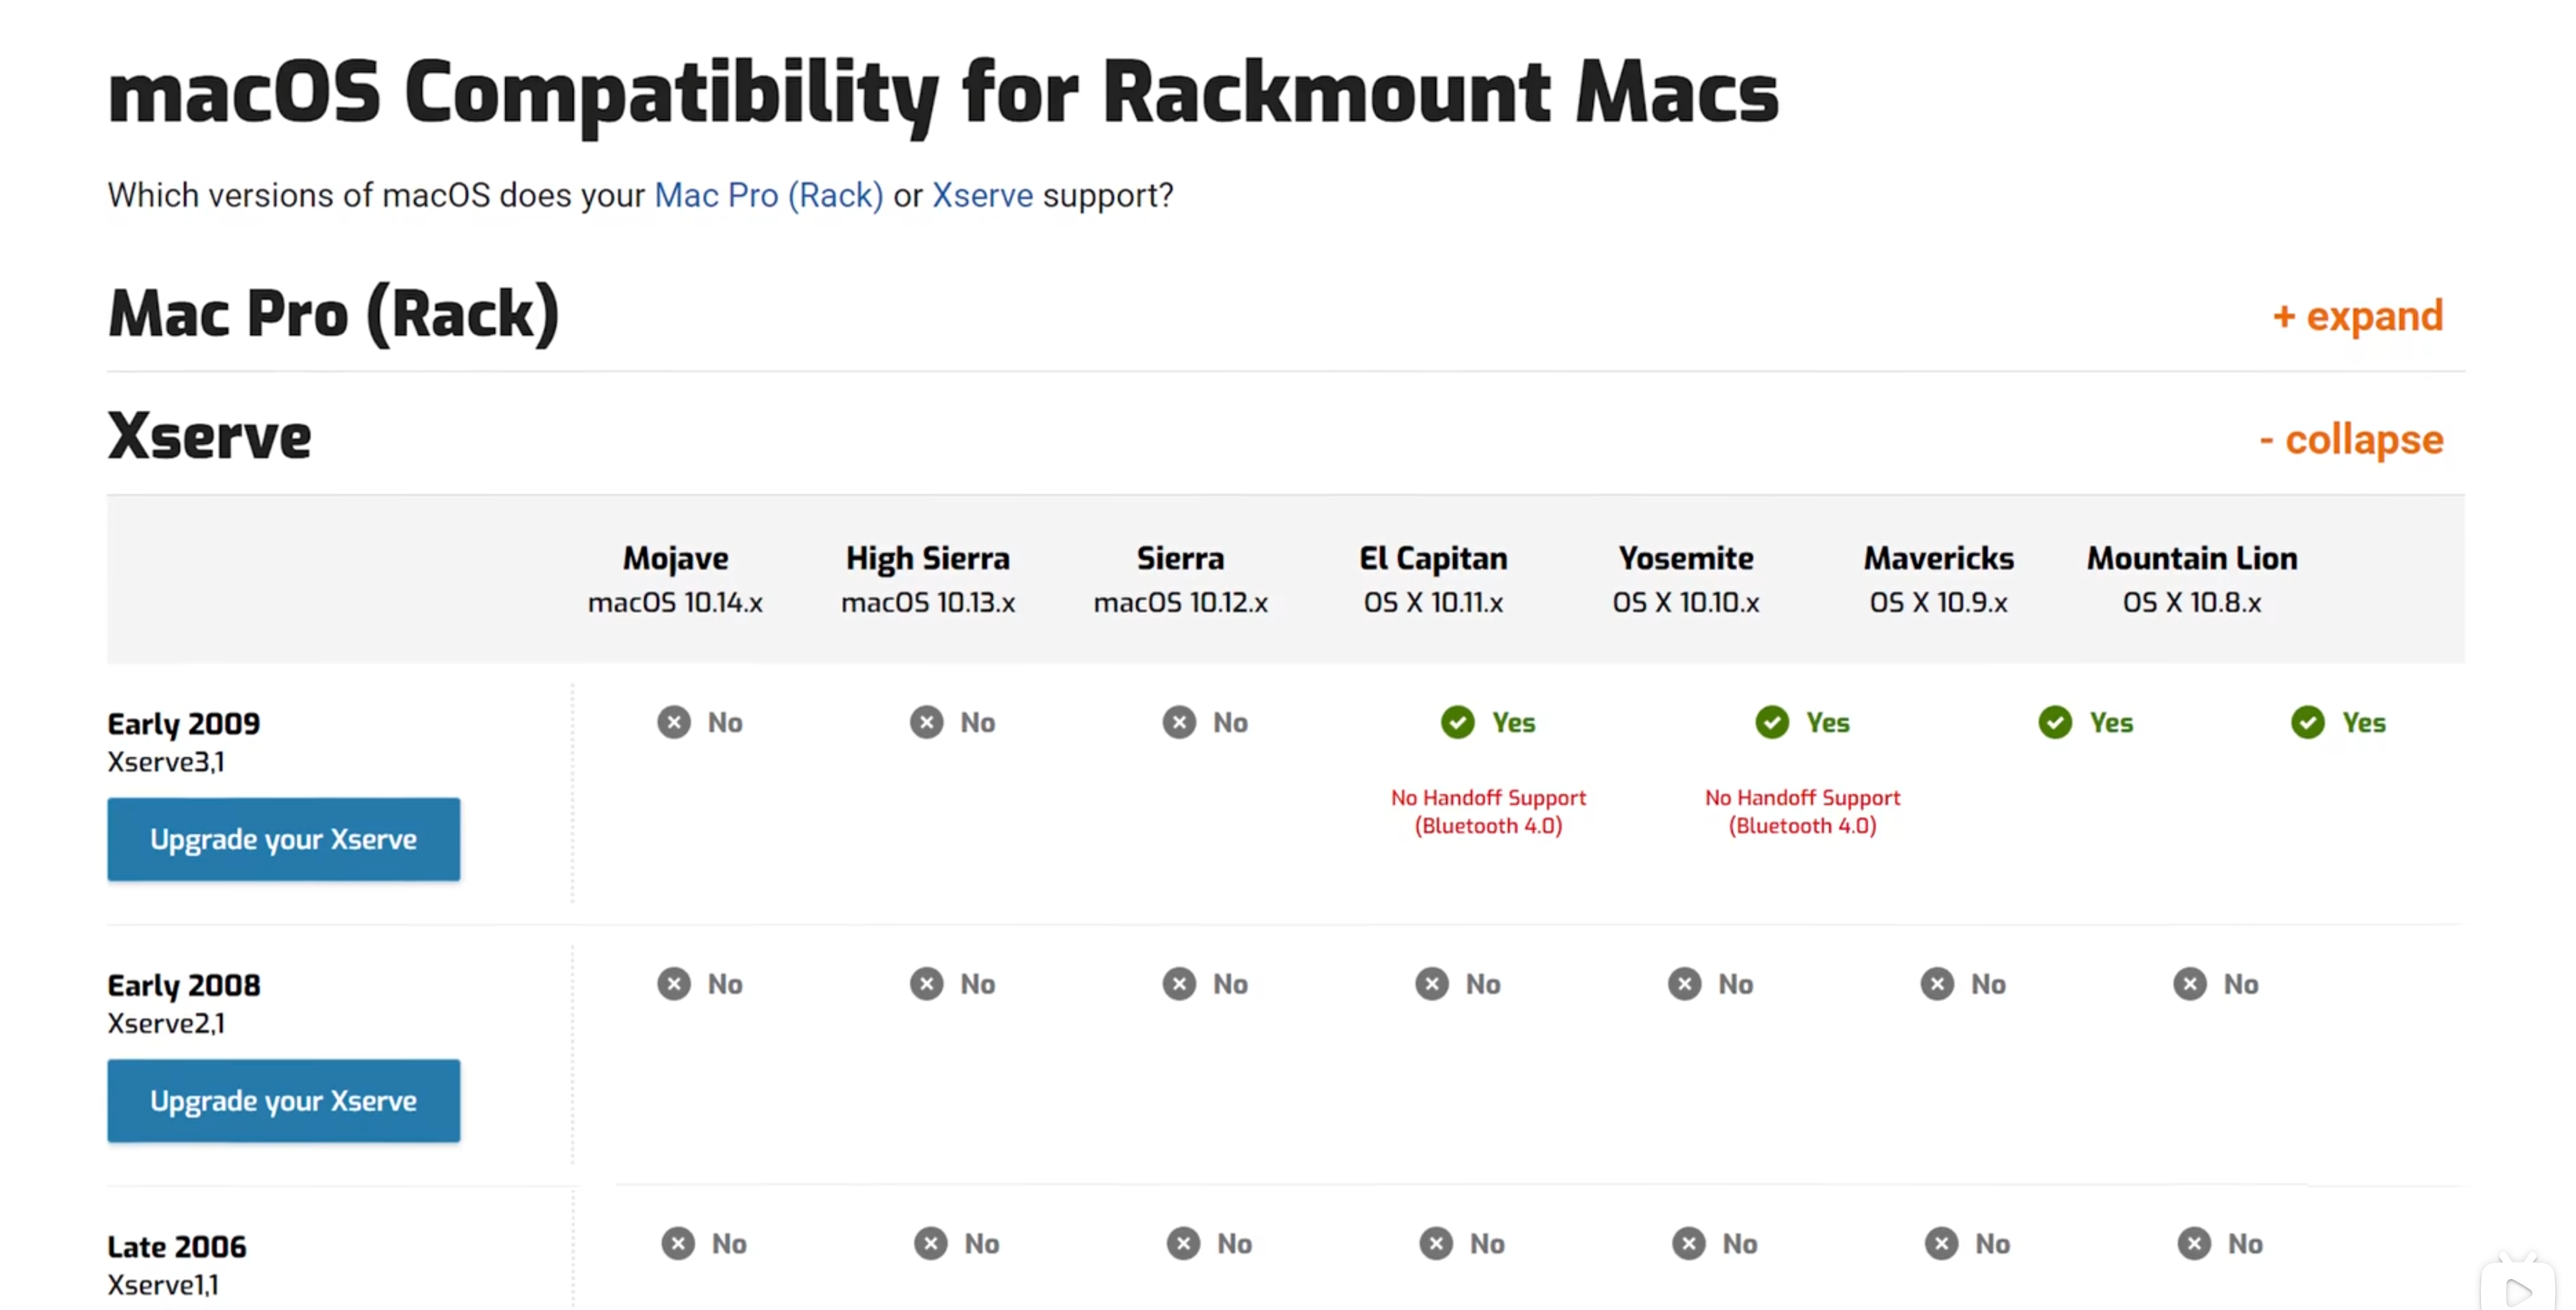
Task: Click the green checkmark icon under Yosemite
Action: tap(1772, 722)
